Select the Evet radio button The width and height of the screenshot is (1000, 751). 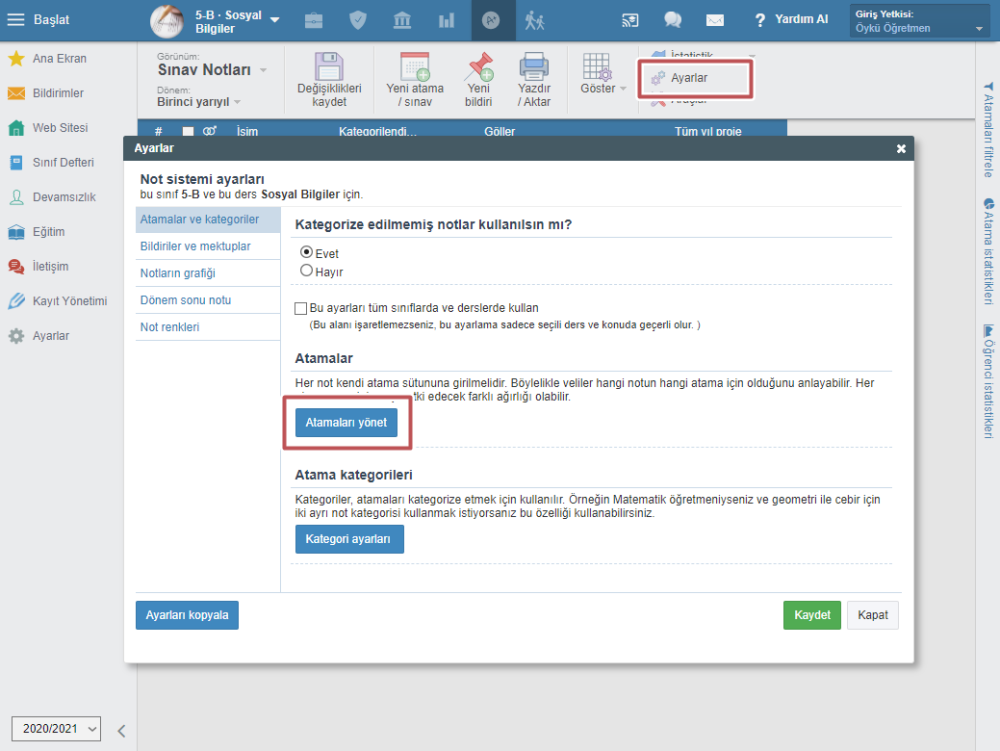[x=307, y=252]
